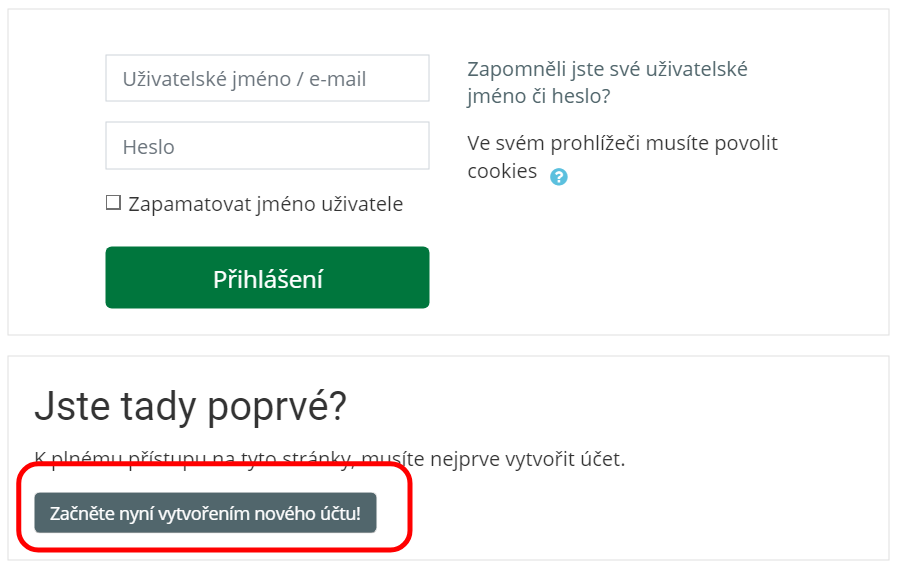The height and width of the screenshot is (570, 903).
Task: Focus the Heslo password field
Action: pos(267,146)
